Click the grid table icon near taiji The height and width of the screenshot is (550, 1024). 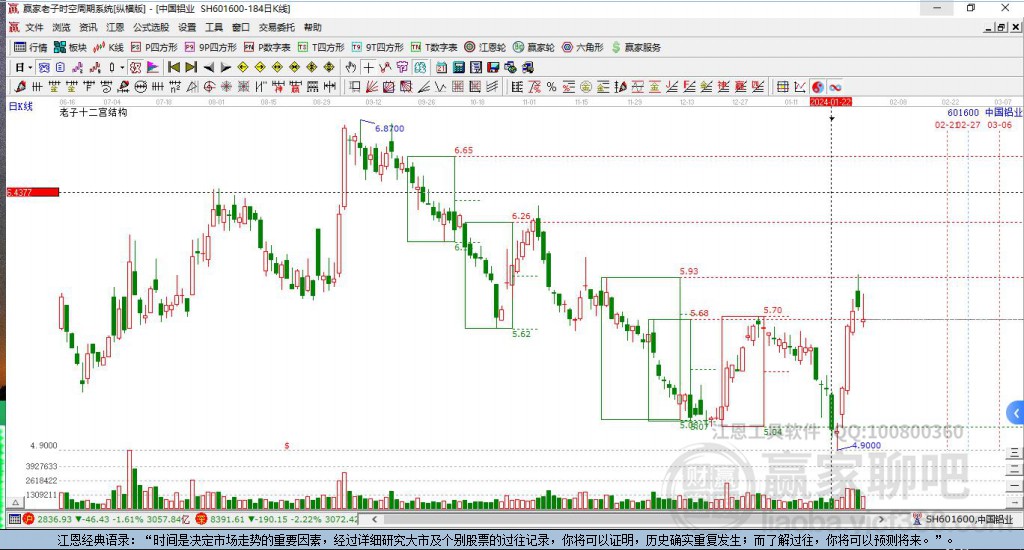[782, 86]
